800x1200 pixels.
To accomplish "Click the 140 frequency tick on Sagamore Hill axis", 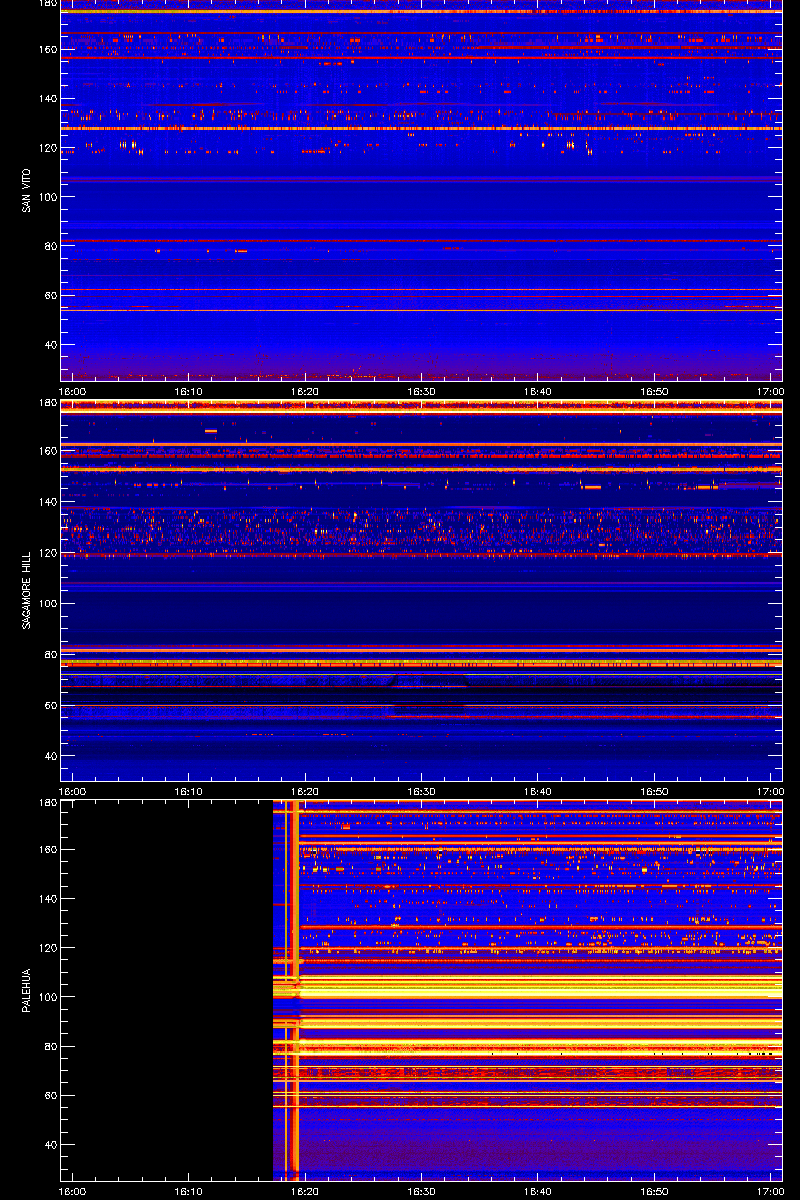I will (46, 502).
